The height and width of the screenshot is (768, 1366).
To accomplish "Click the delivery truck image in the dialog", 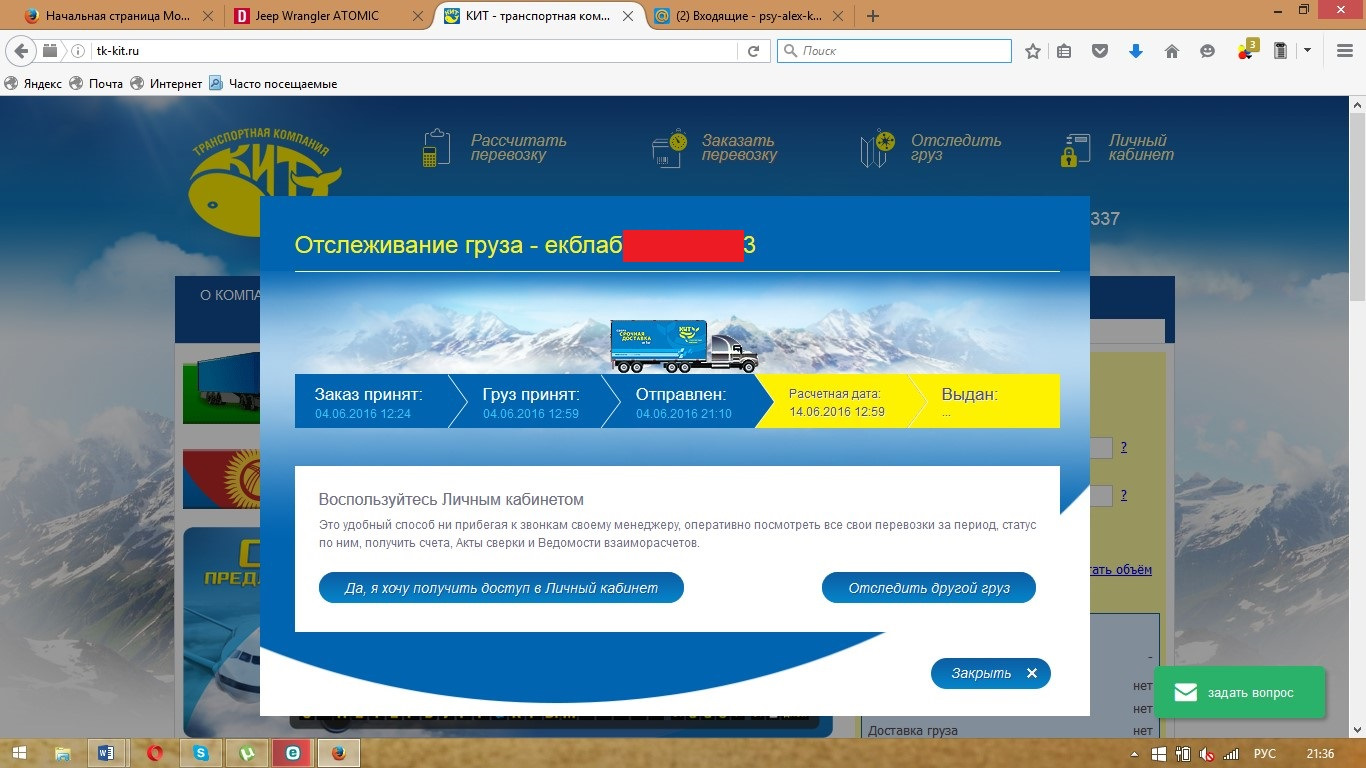I will point(684,346).
